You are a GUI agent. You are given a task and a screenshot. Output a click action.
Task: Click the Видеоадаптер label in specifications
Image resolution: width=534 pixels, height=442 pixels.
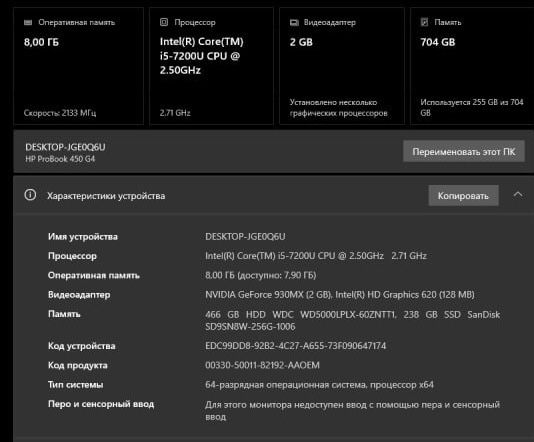click(79, 295)
